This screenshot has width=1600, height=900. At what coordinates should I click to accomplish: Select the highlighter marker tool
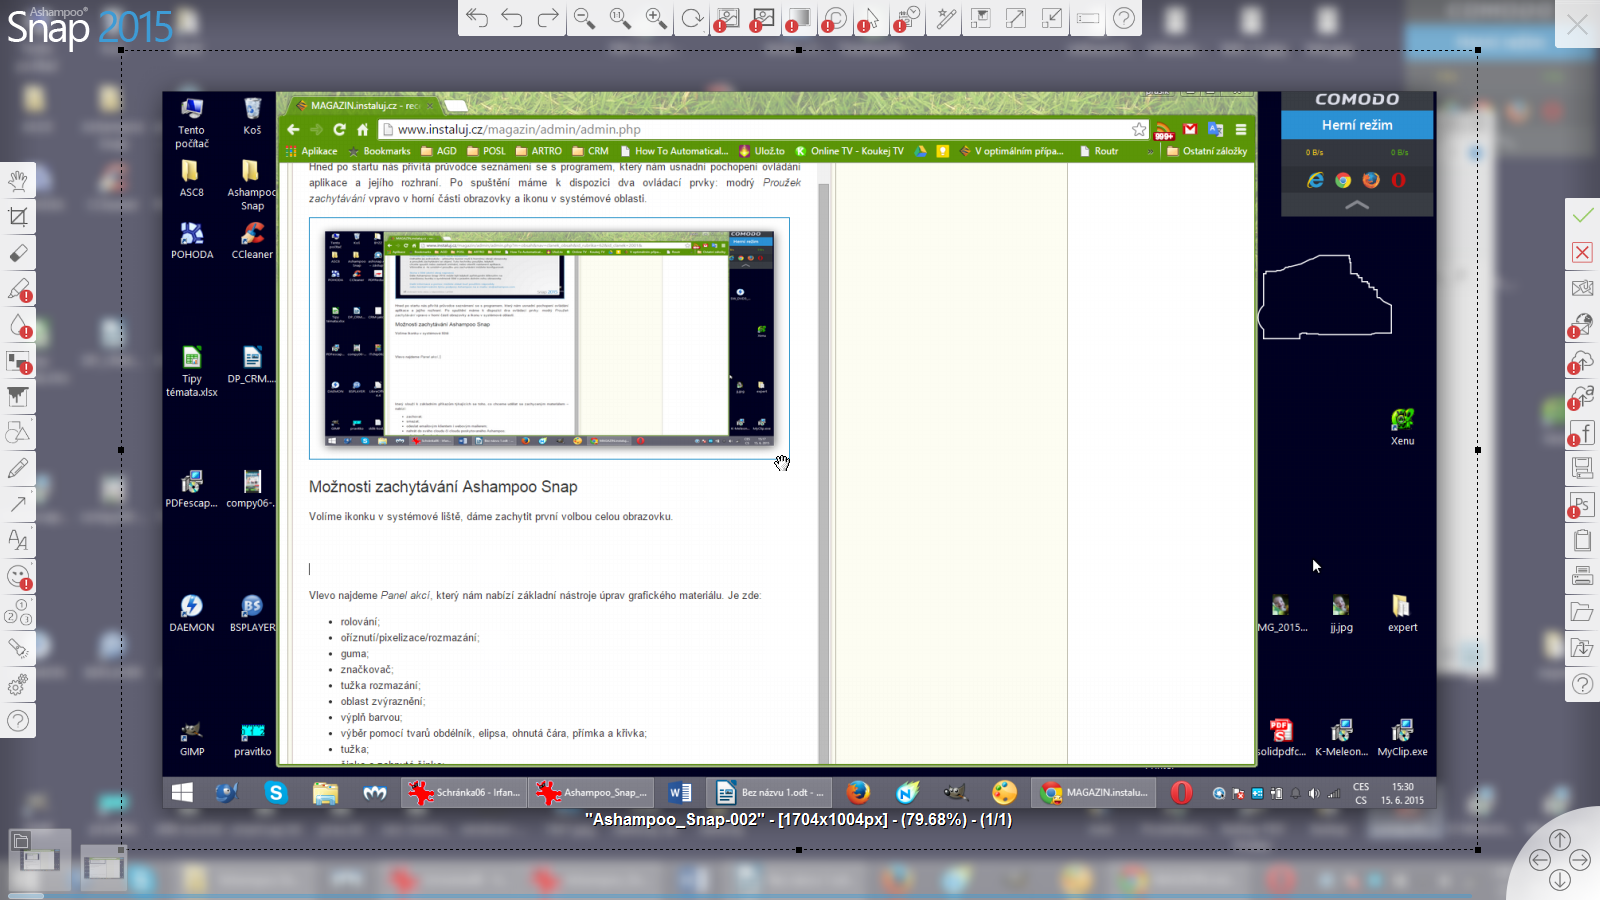tap(18, 289)
